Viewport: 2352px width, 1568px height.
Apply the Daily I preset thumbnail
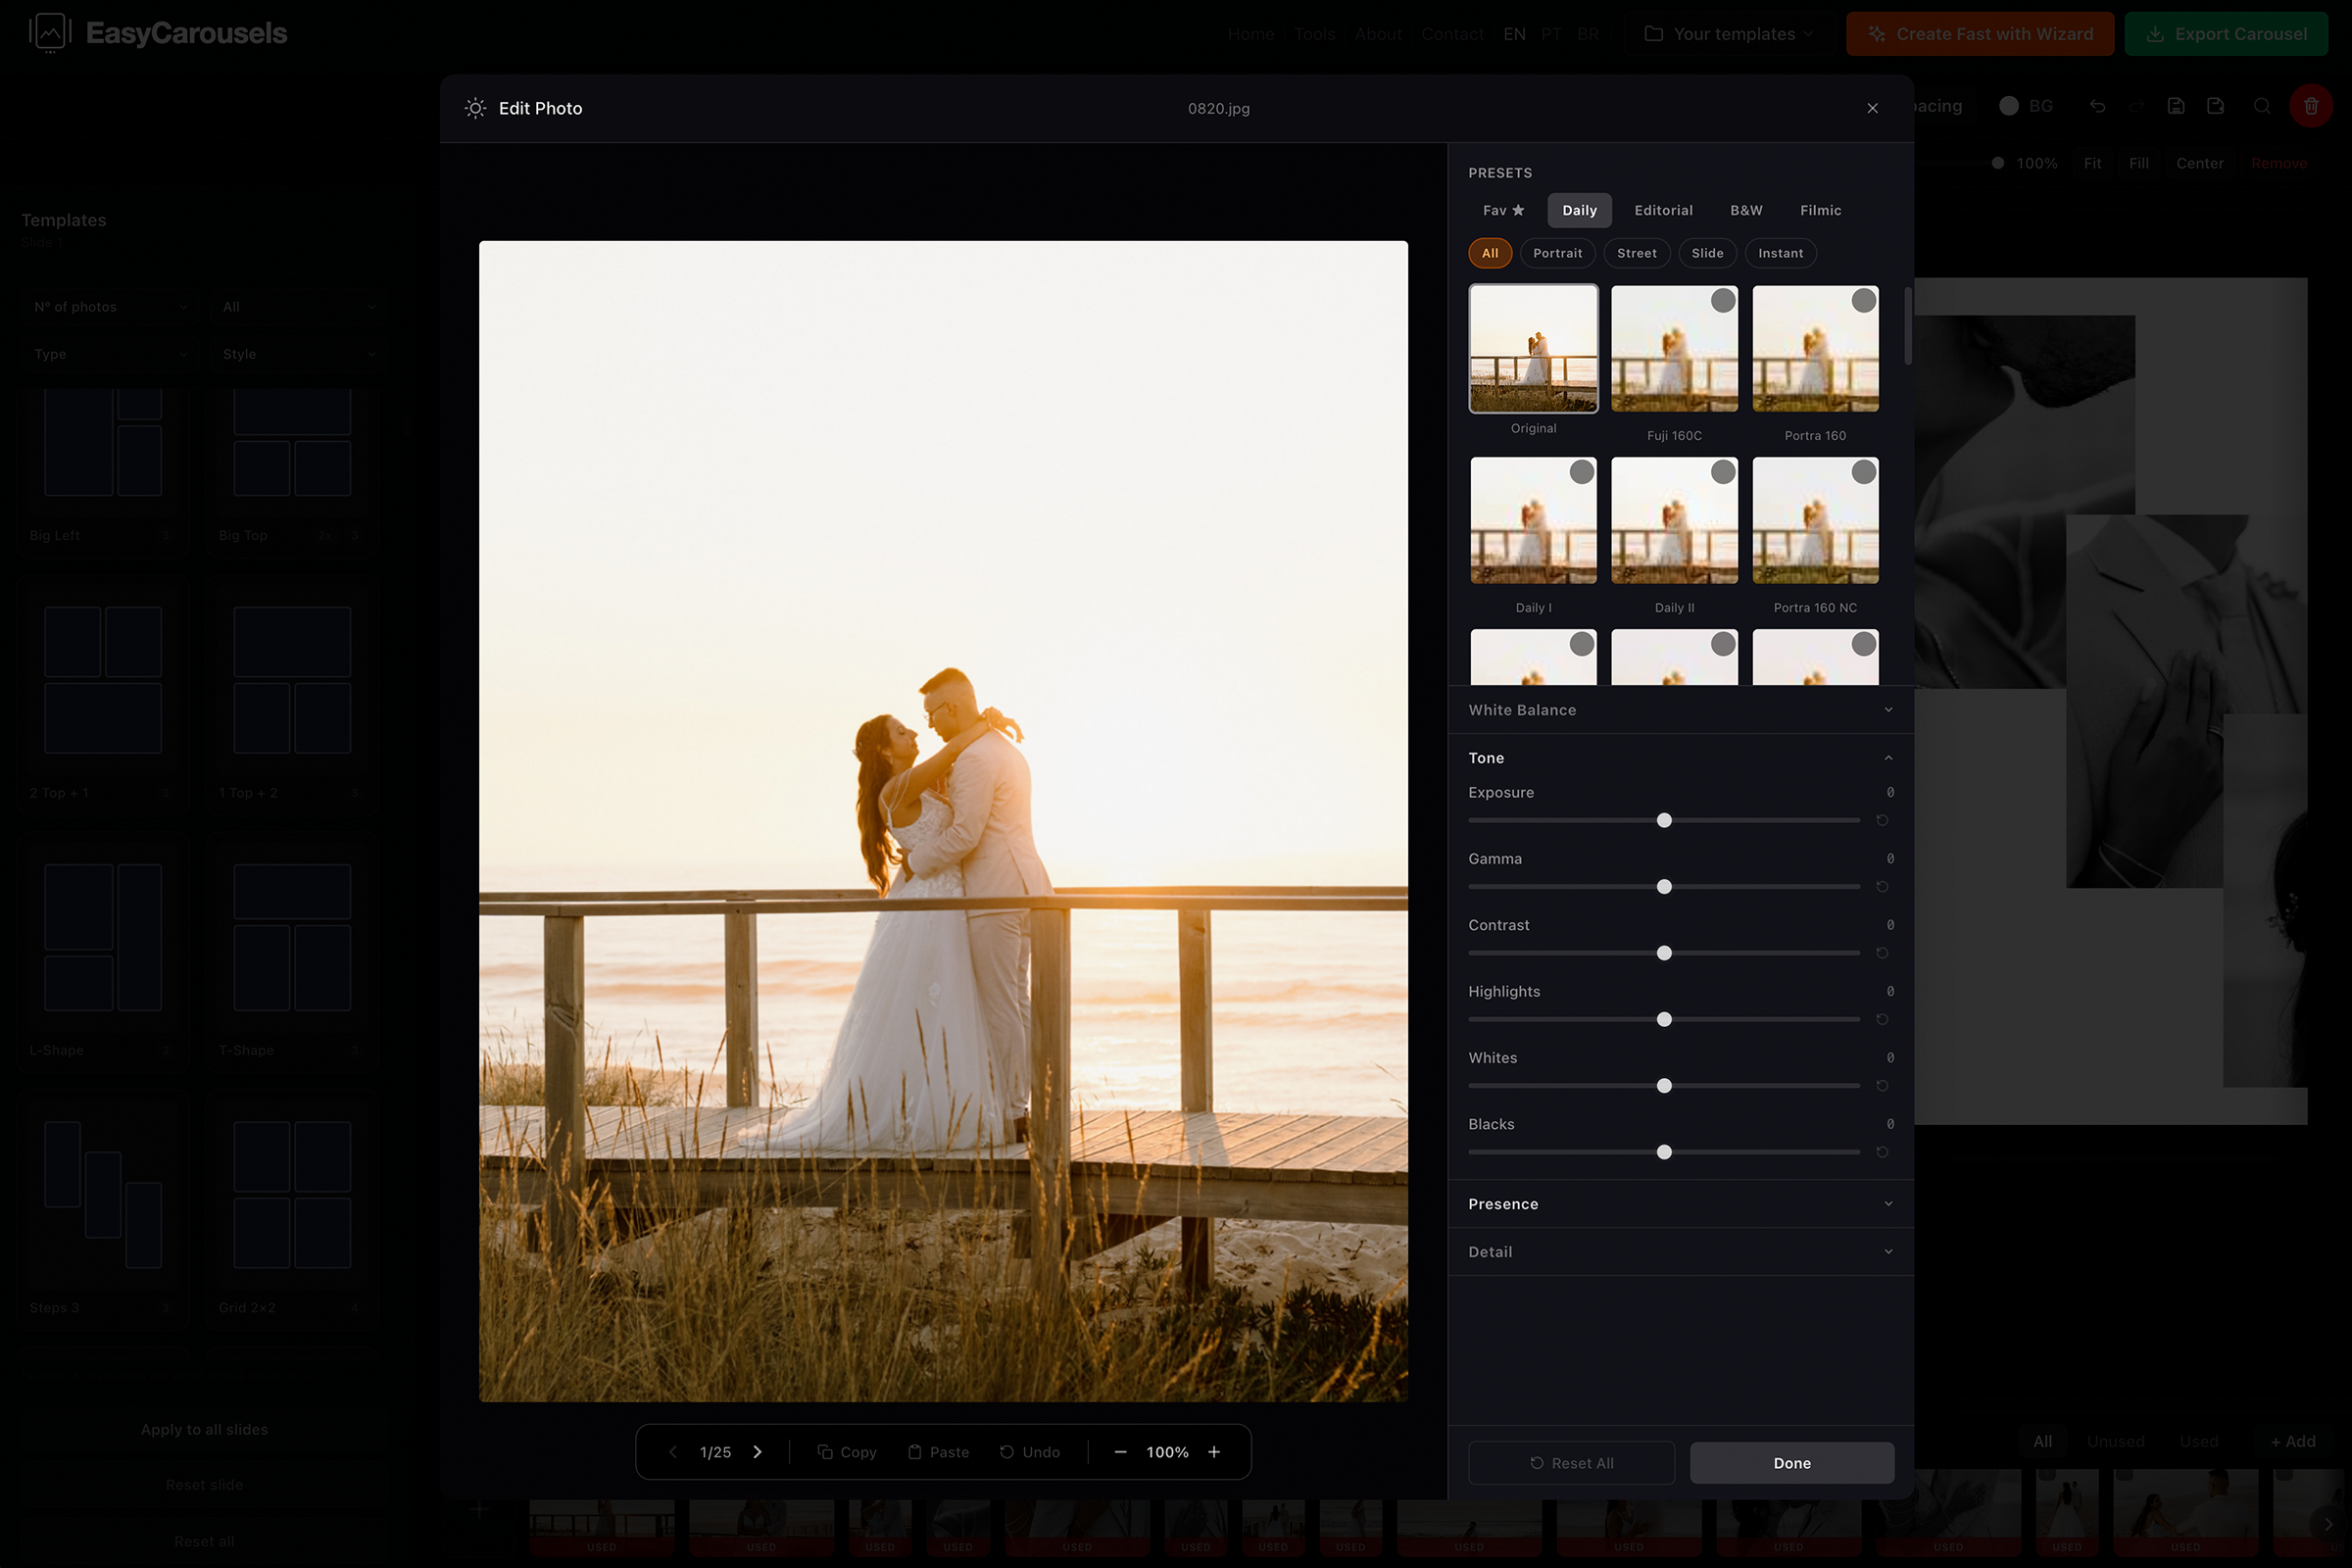tap(1533, 520)
